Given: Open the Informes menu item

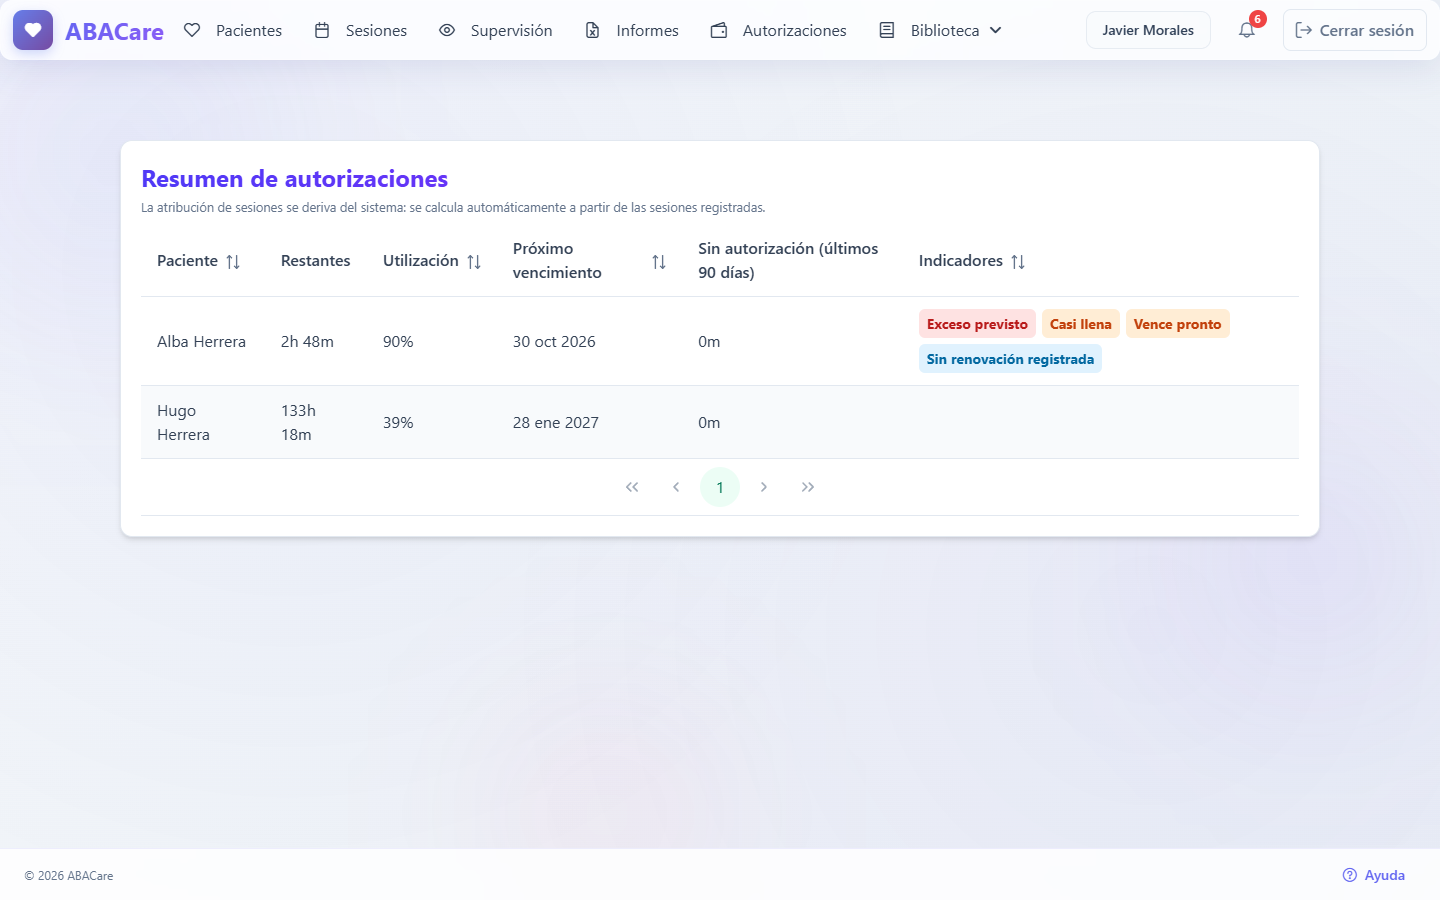Looking at the screenshot, I should point(632,30).
